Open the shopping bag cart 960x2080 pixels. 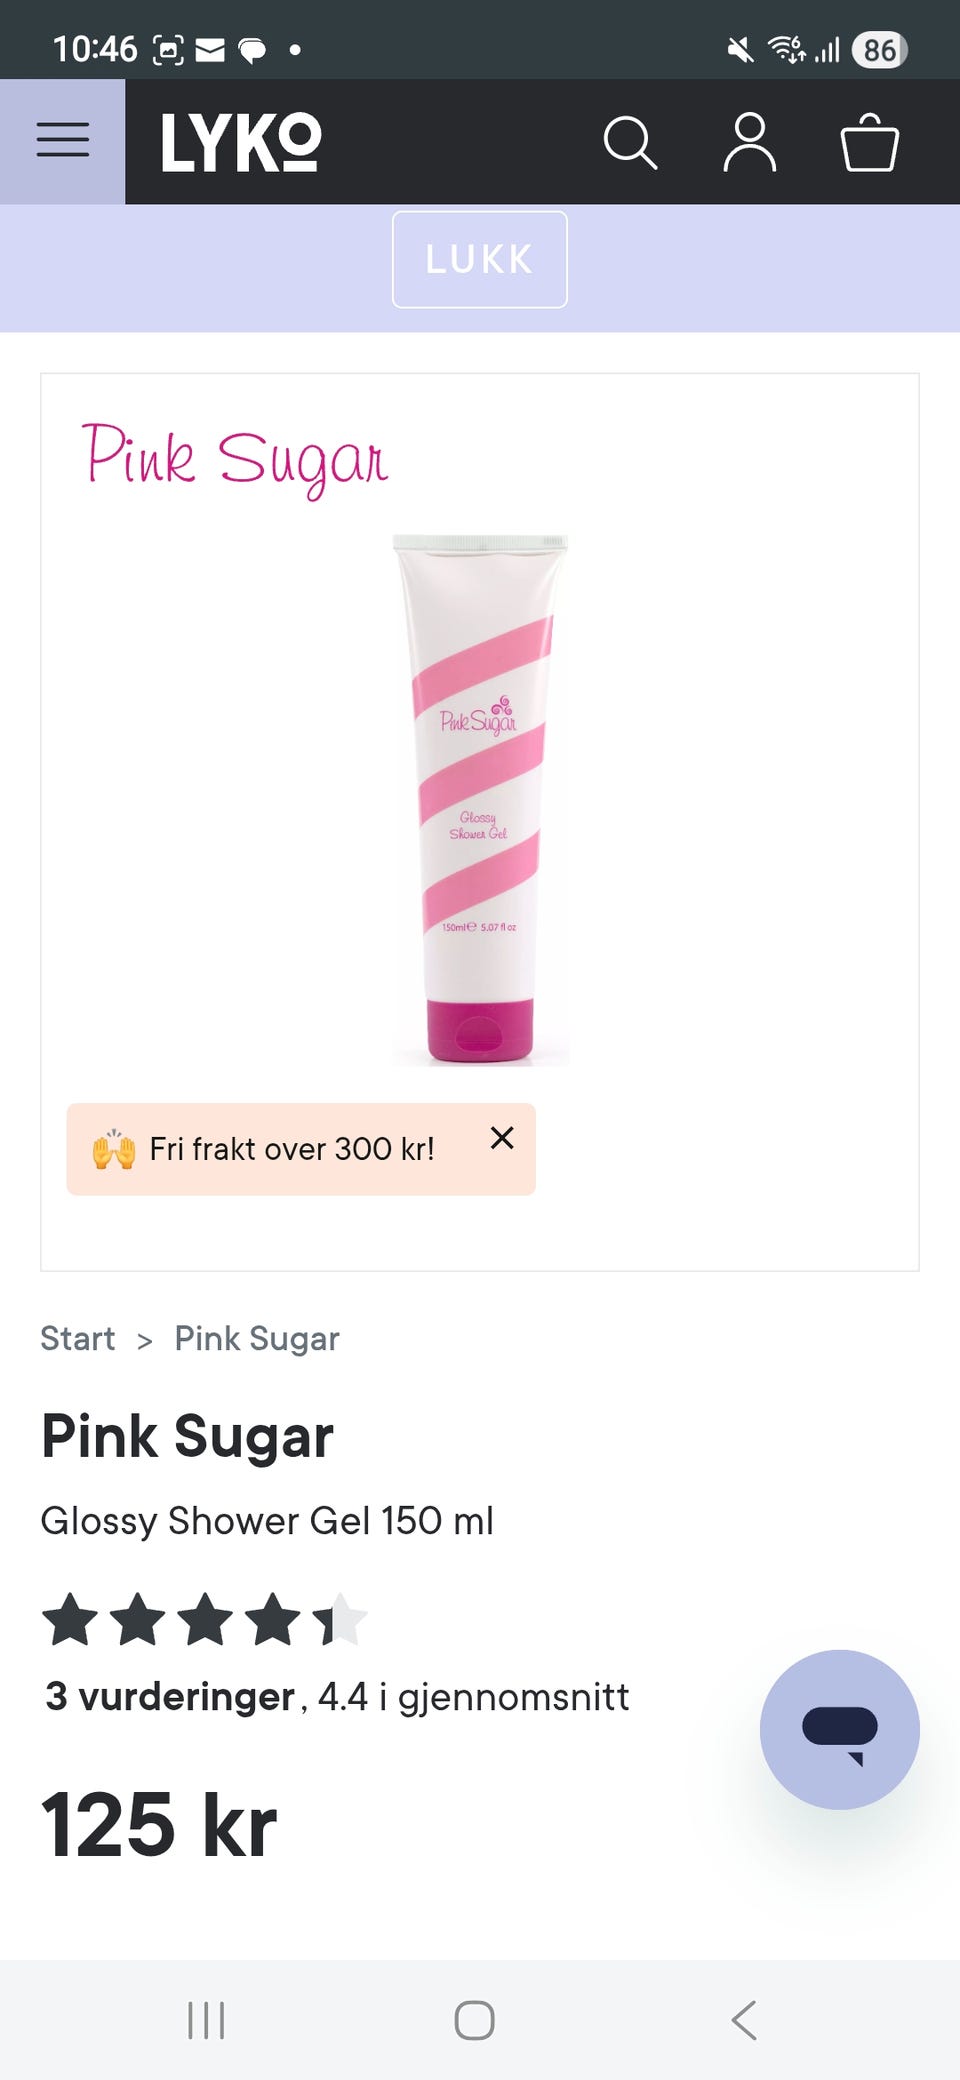pos(869,143)
